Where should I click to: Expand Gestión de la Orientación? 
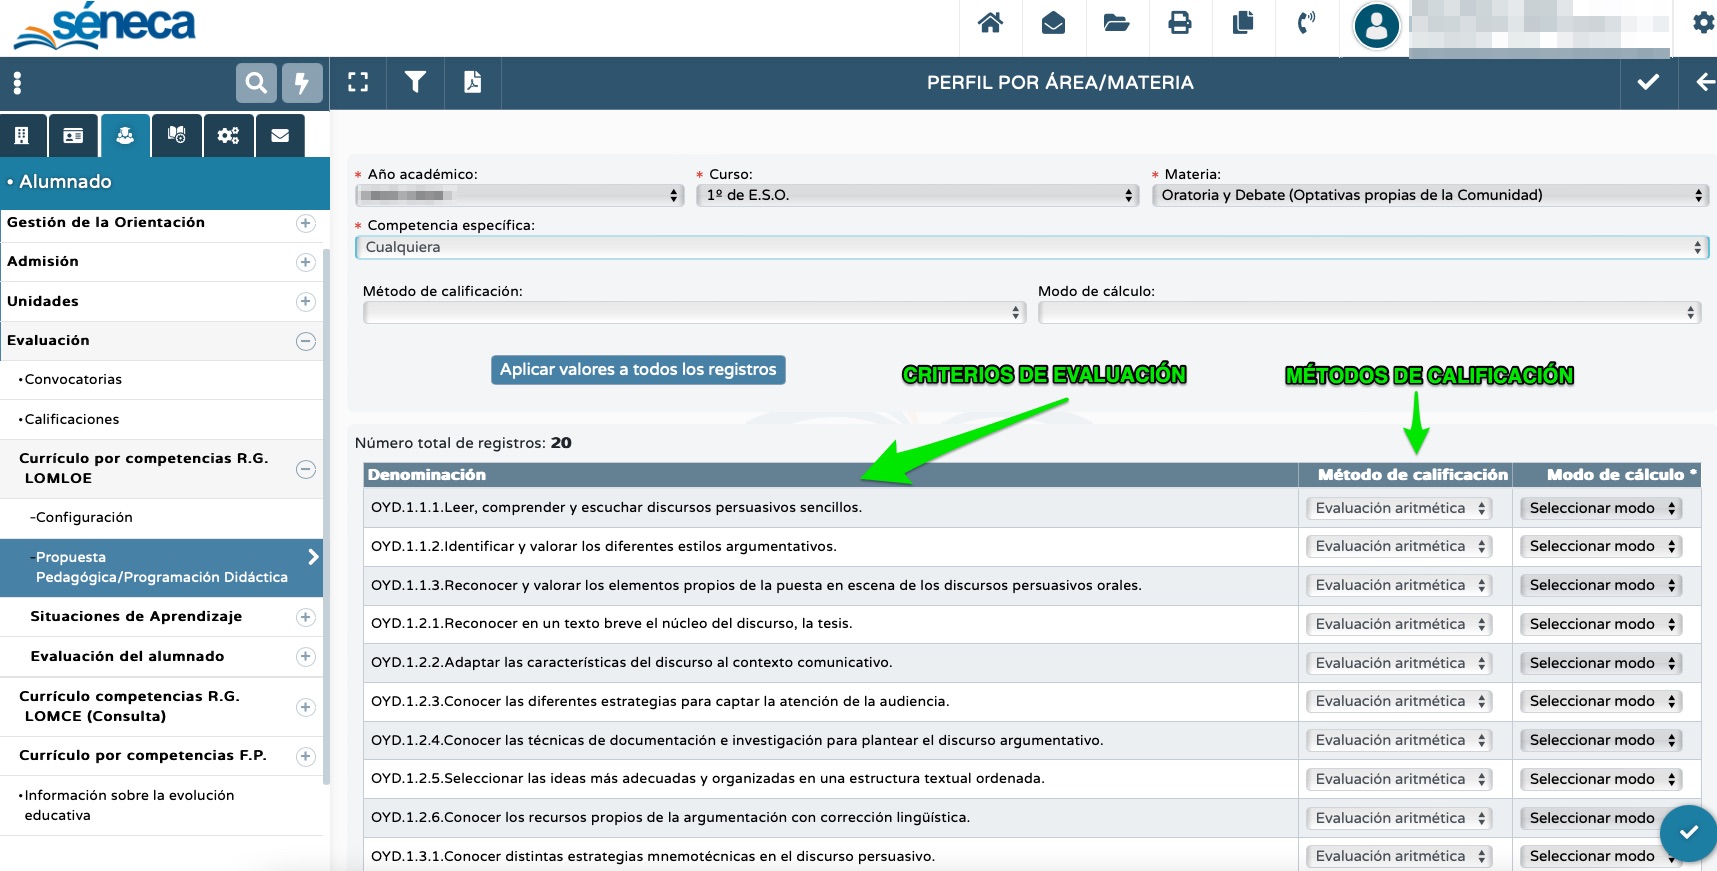[306, 223]
